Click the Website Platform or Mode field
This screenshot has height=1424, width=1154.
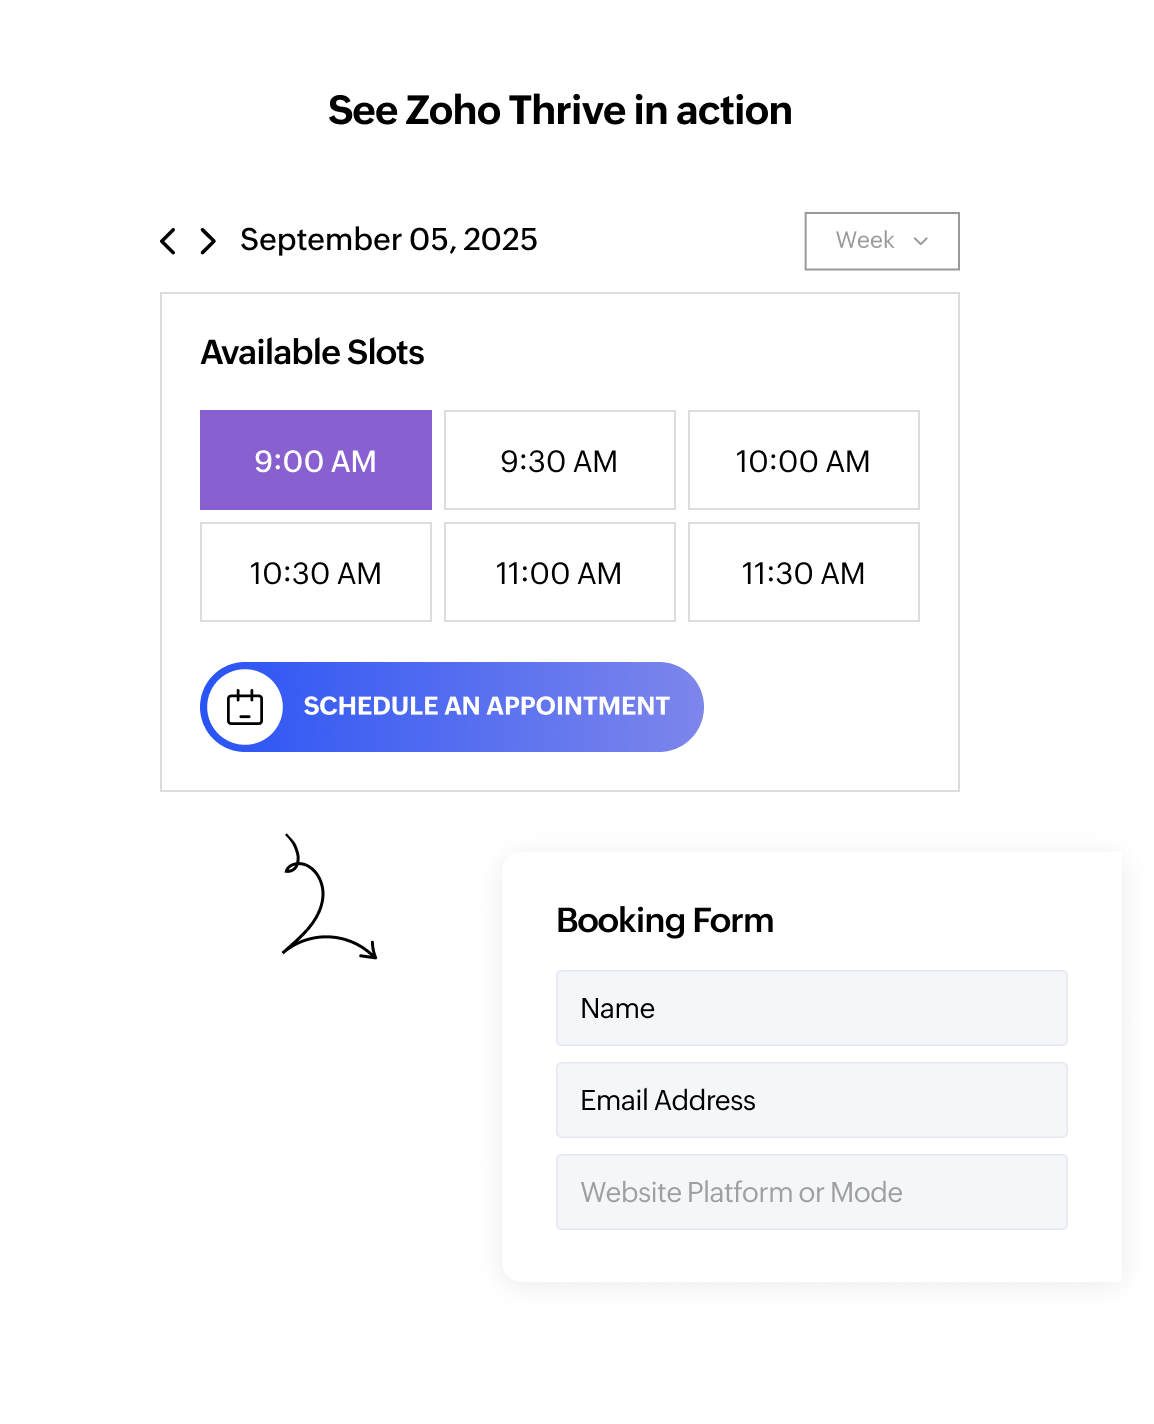(x=810, y=1191)
